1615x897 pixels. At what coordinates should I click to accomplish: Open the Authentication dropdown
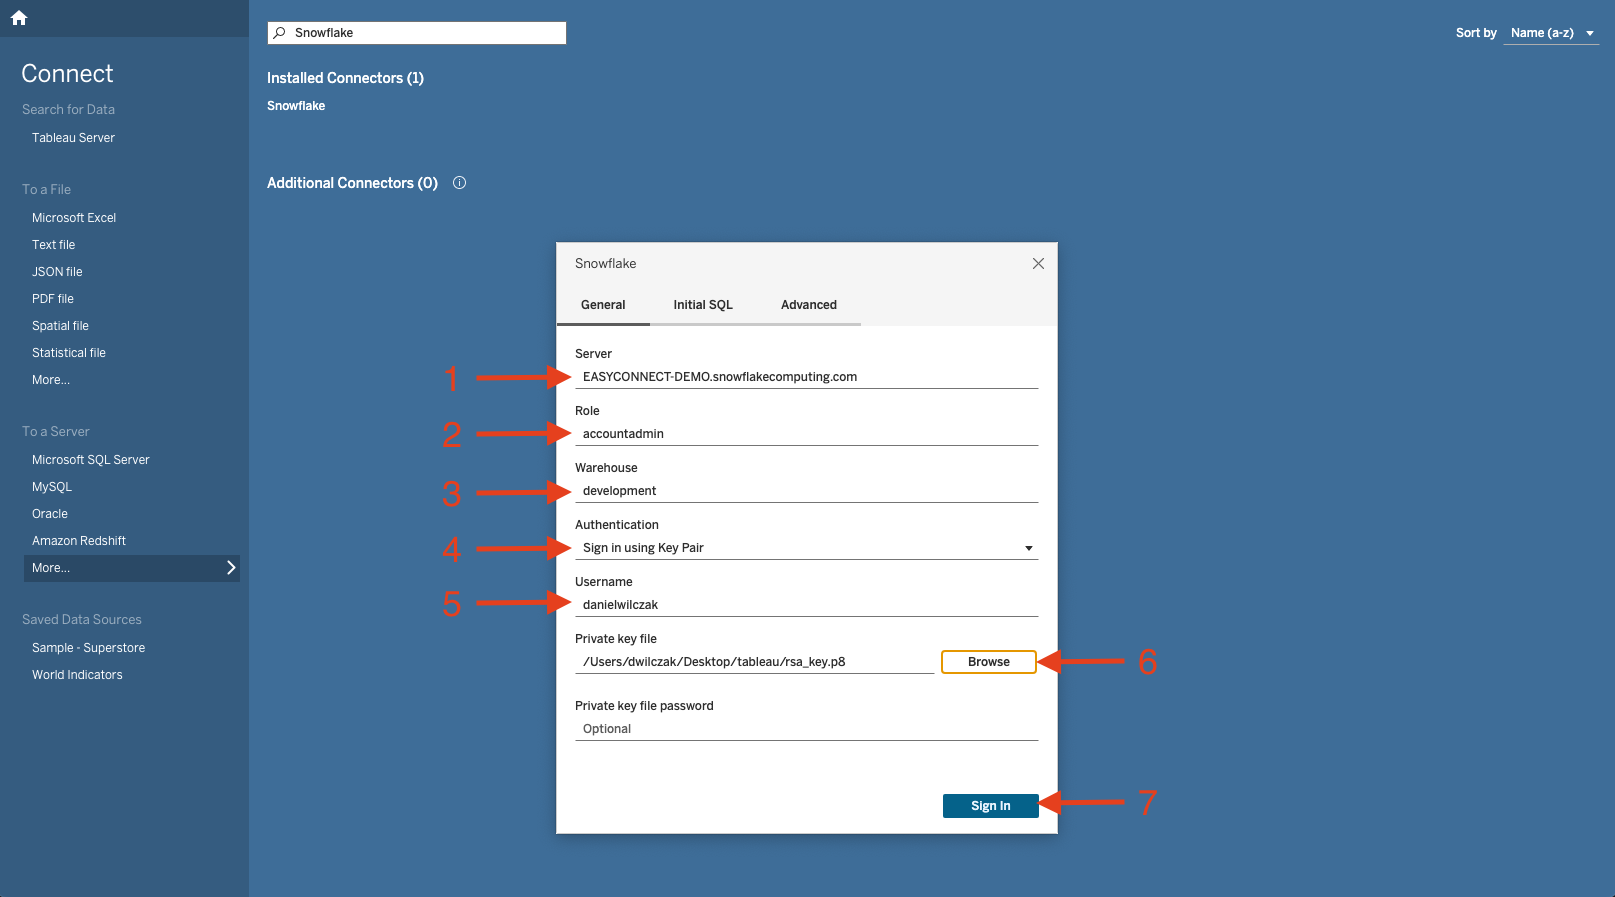tap(807, 548)
